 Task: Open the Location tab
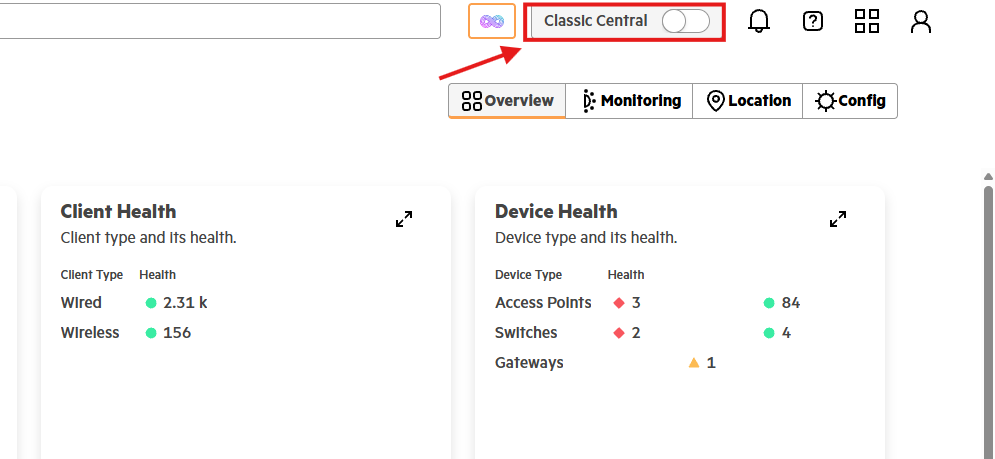(748, 101)
